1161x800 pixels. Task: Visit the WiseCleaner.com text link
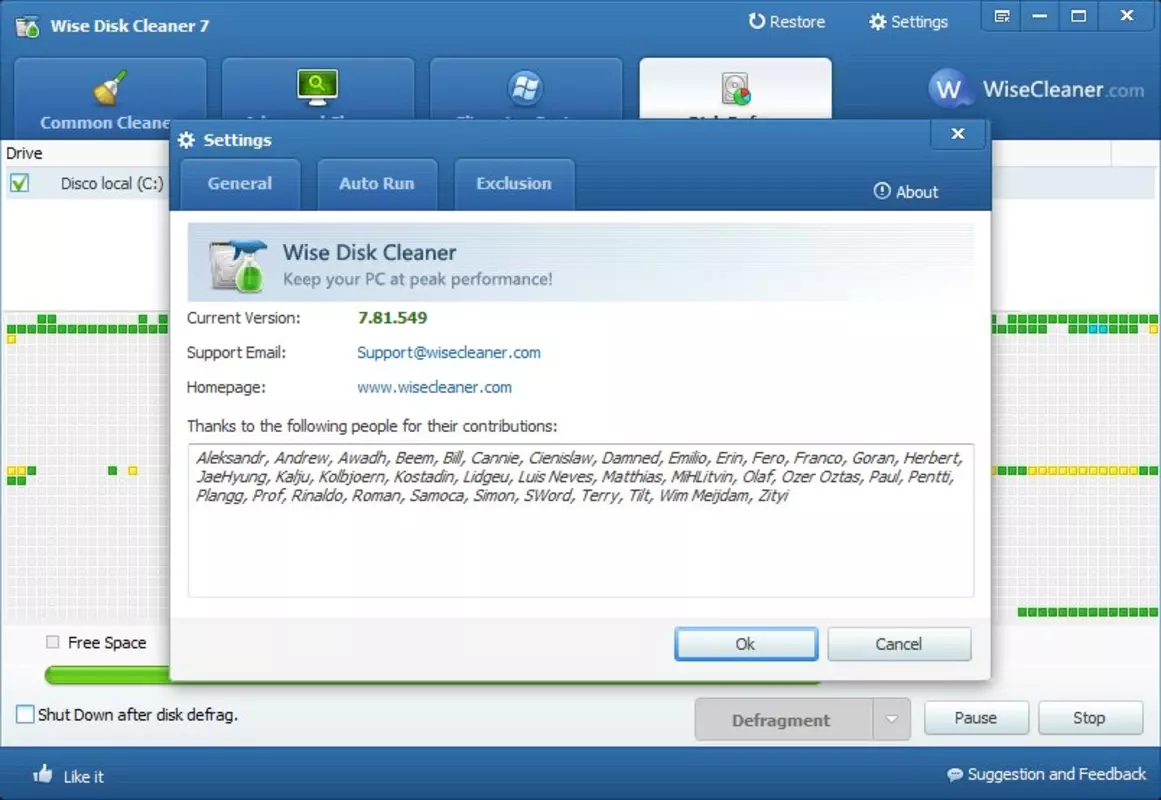[x=1063, y=90]
